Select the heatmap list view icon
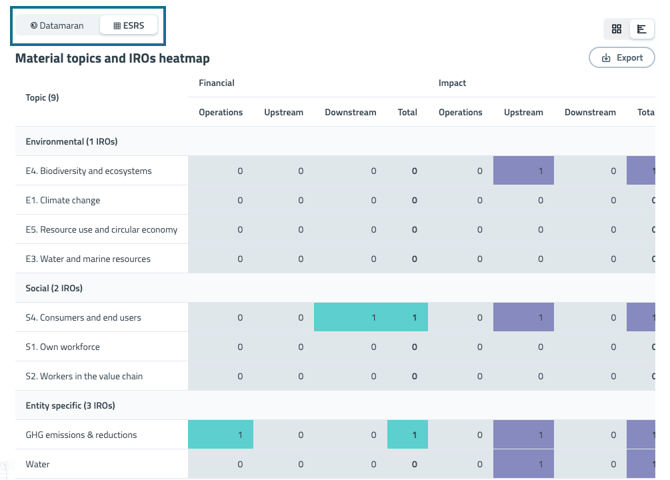670x480 pixels. pos(641,29)
